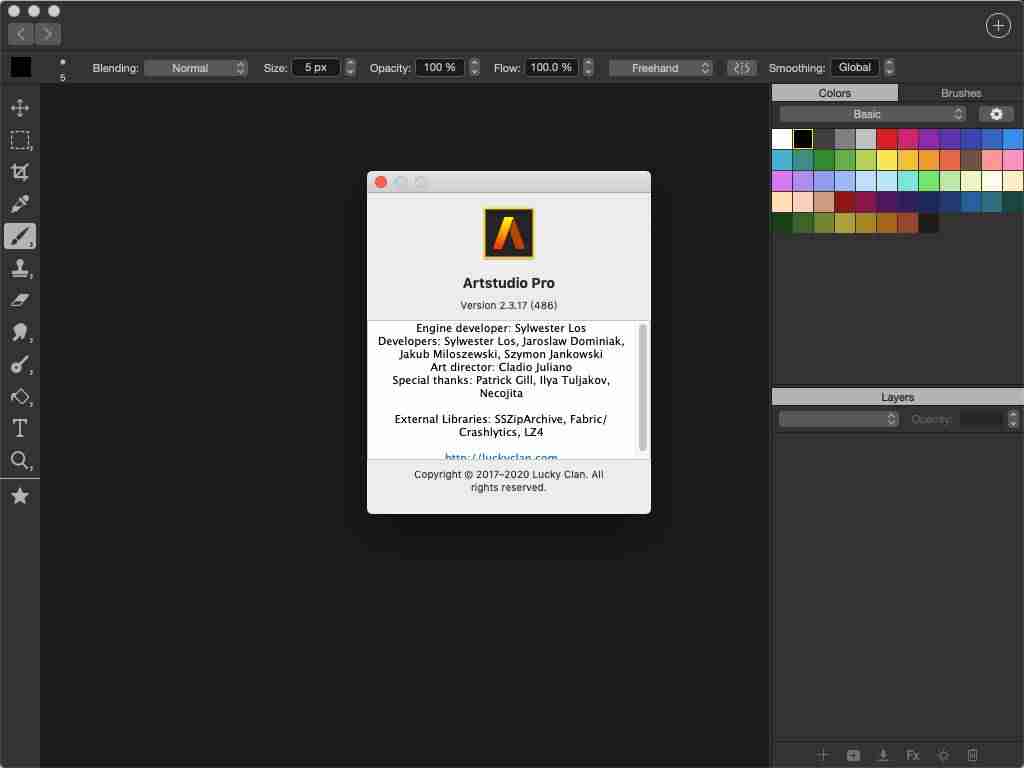
Task: Select the Text tool
Action: [x=20, y=428]
